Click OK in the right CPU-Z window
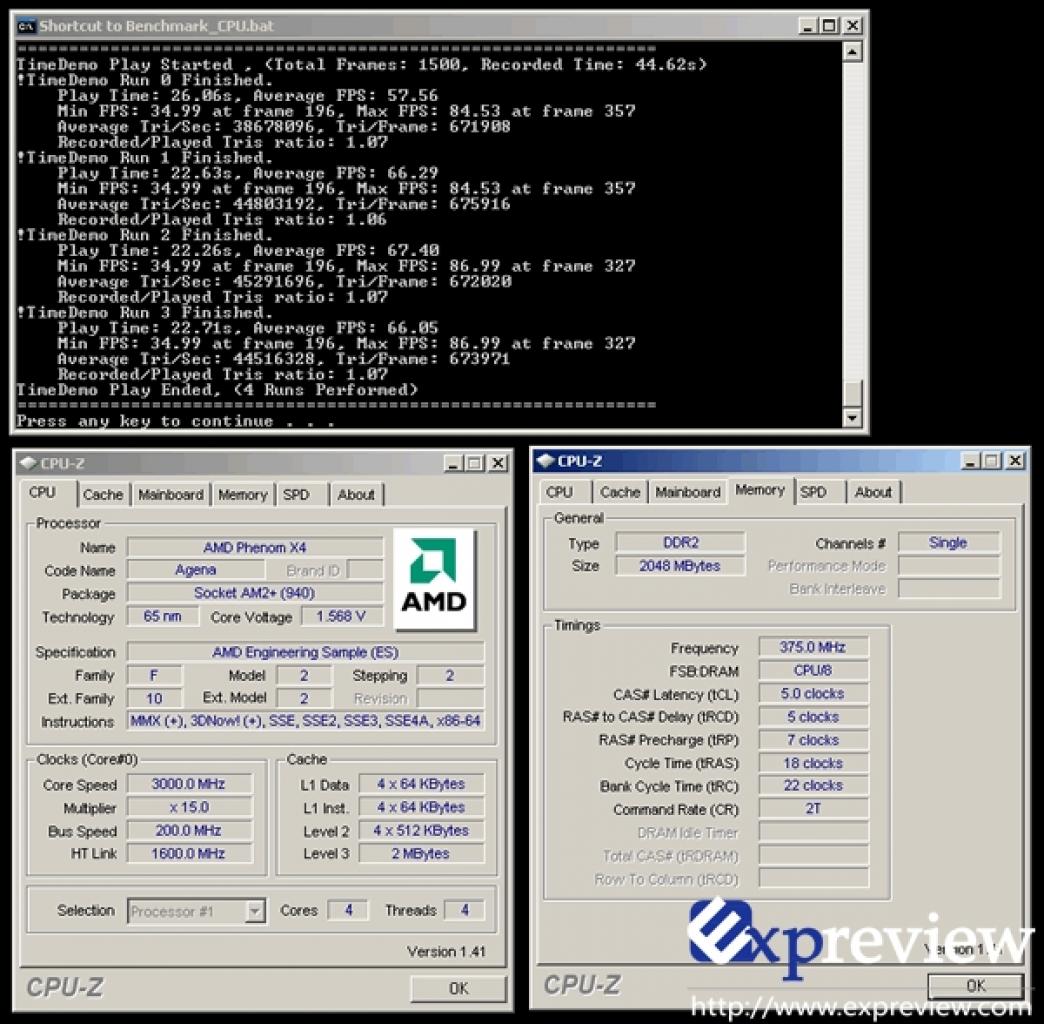Screen dimensions: 1044x1024 point(975,985)
